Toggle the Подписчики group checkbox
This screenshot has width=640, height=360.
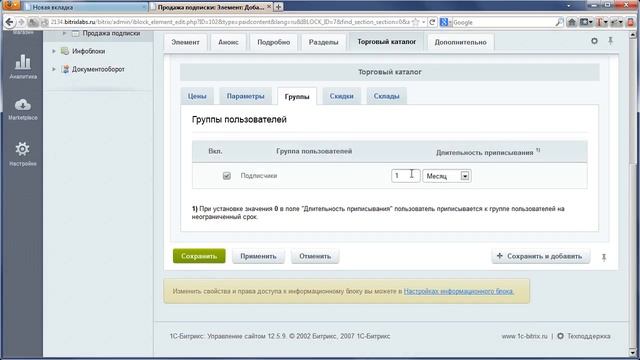coord(227,176)
